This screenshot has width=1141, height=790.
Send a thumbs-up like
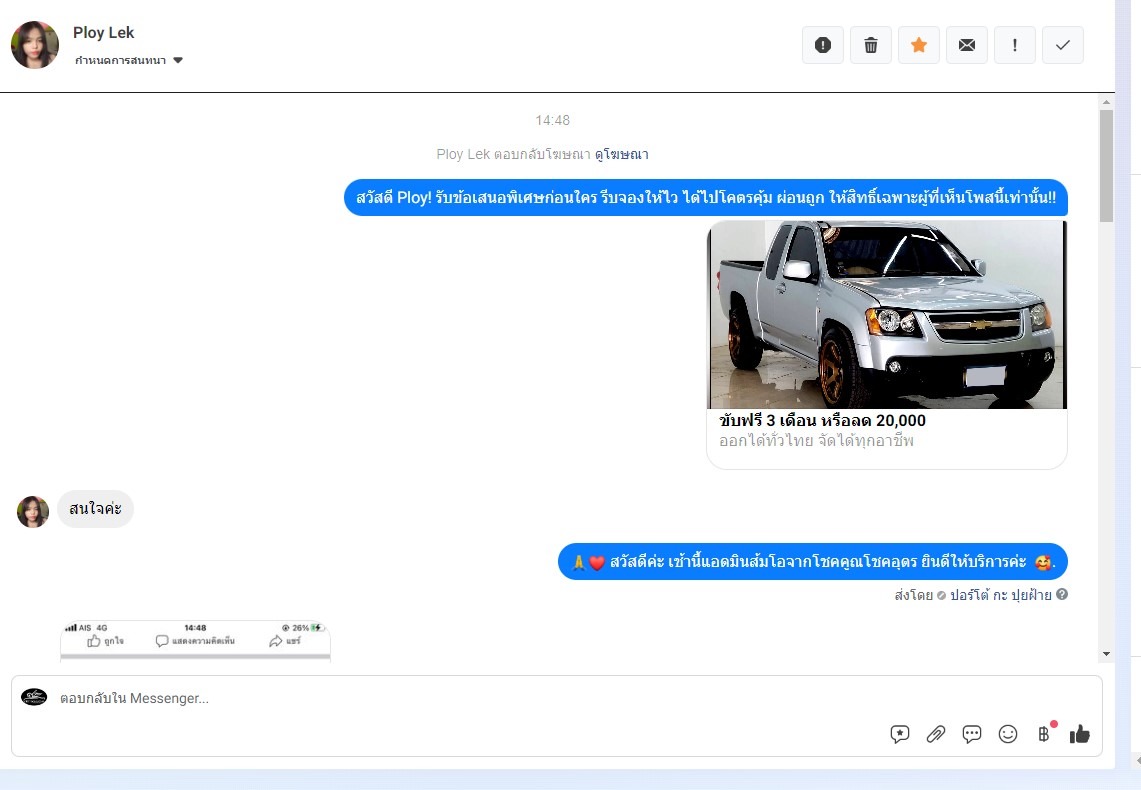(1080, 734)
